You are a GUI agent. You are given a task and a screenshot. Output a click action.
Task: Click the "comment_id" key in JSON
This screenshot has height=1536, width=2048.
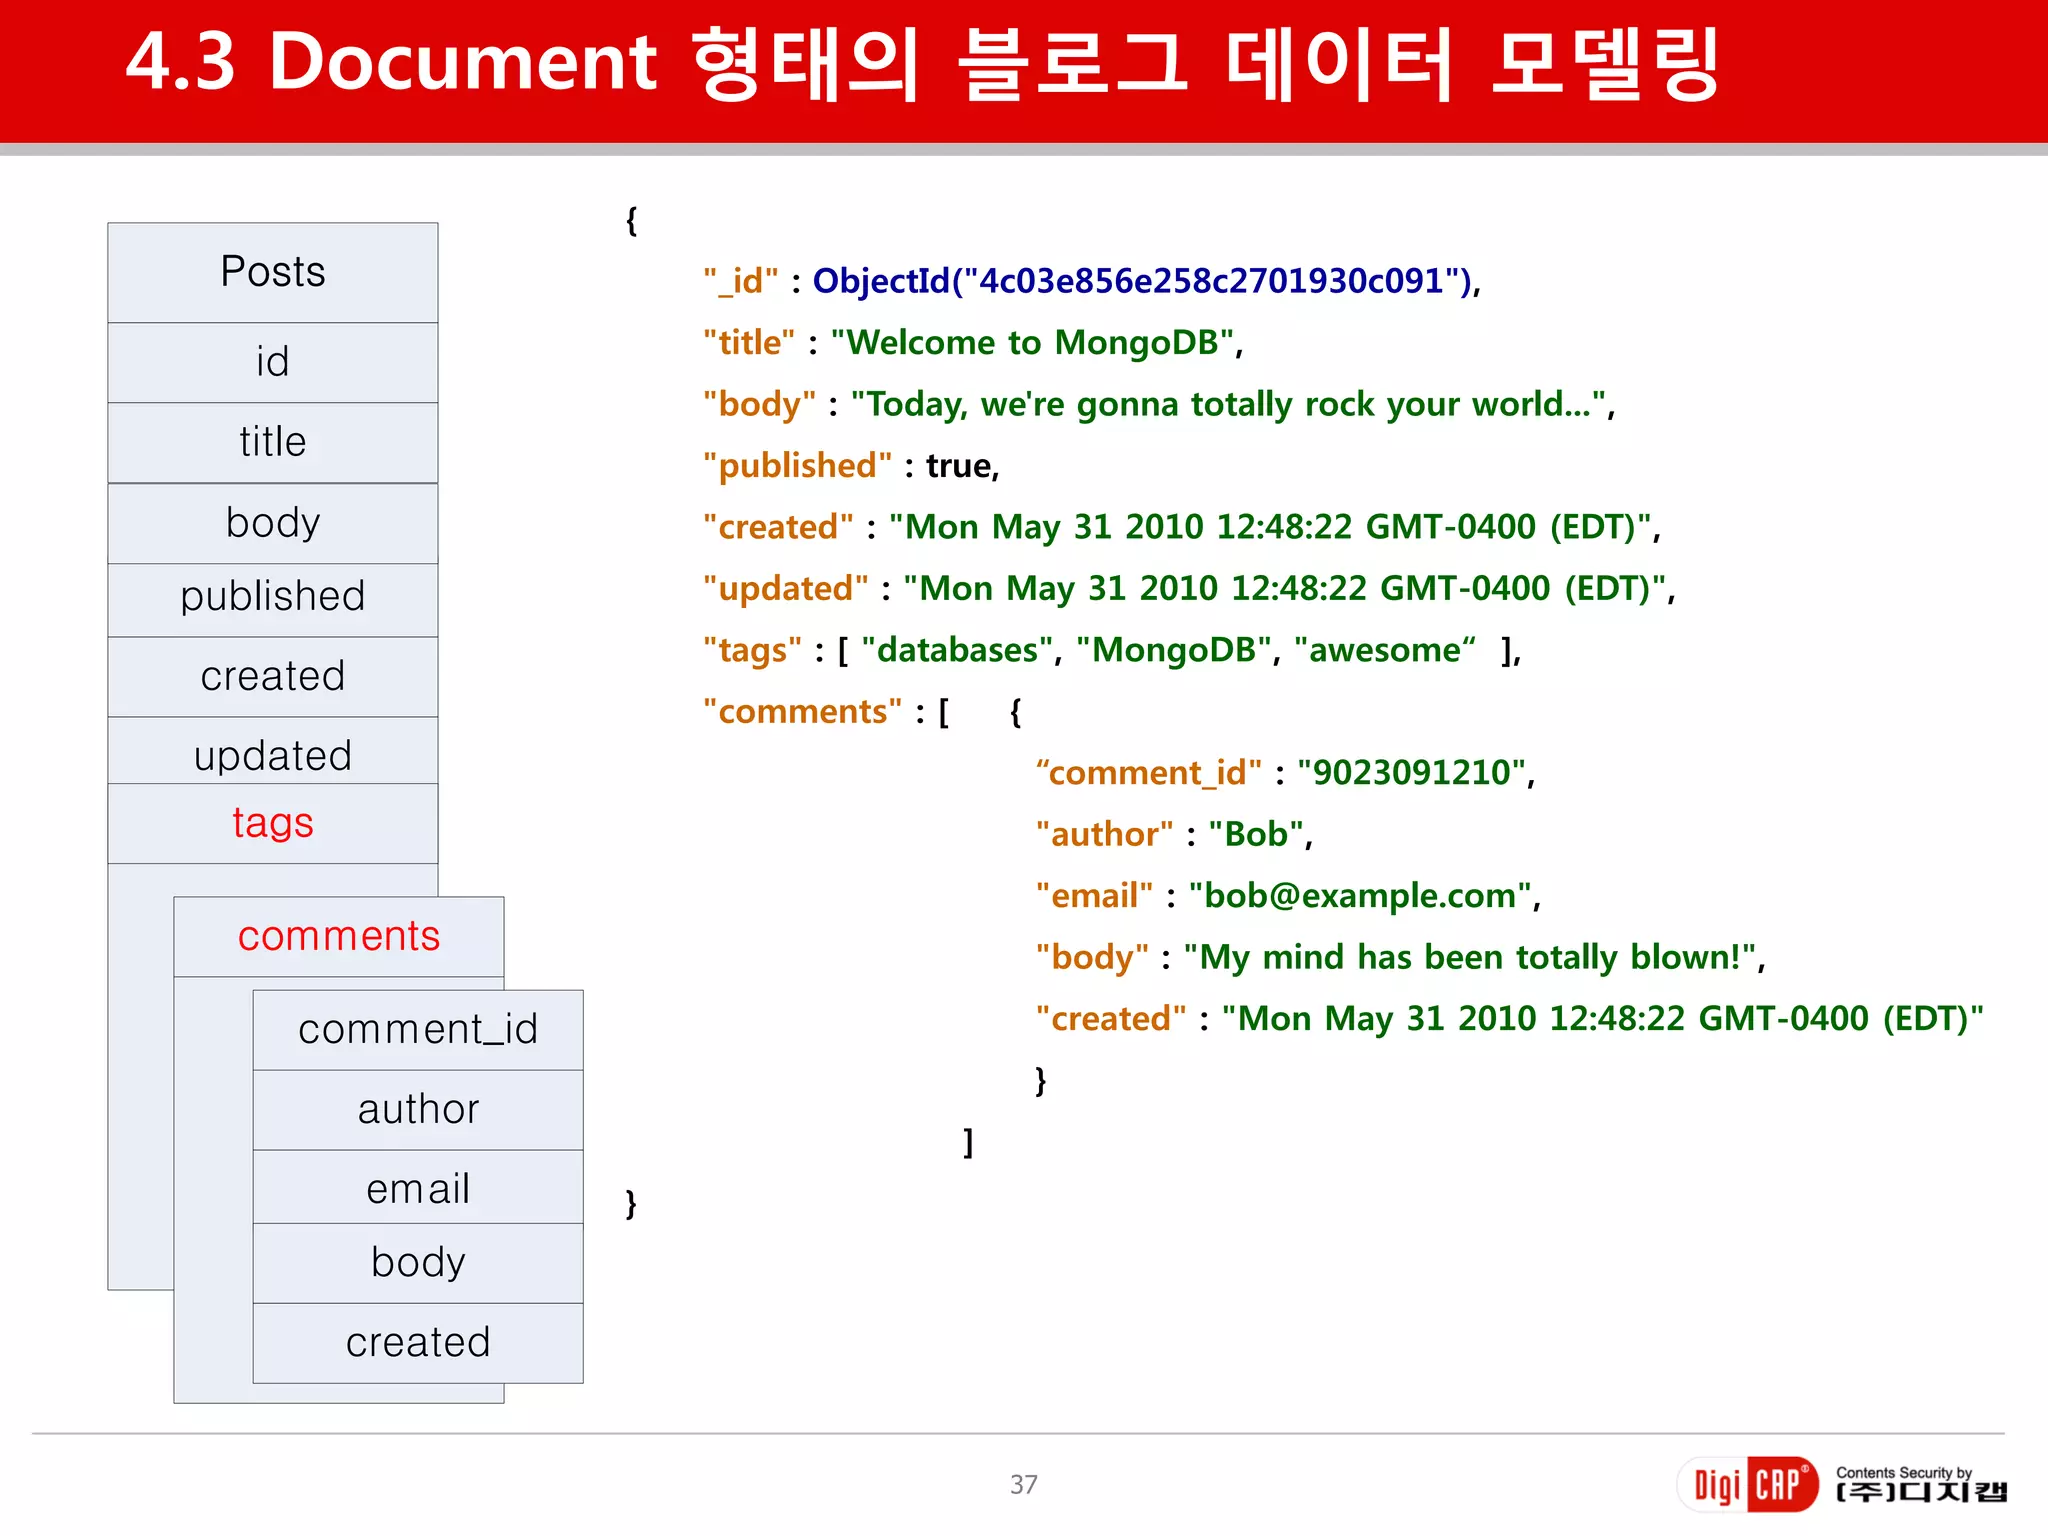[x=1148, y=773]
